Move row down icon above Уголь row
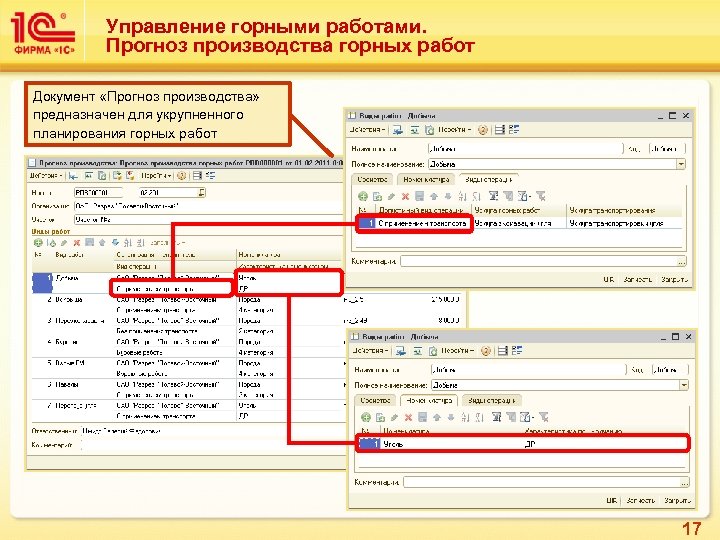 click(x=450, y=417)
